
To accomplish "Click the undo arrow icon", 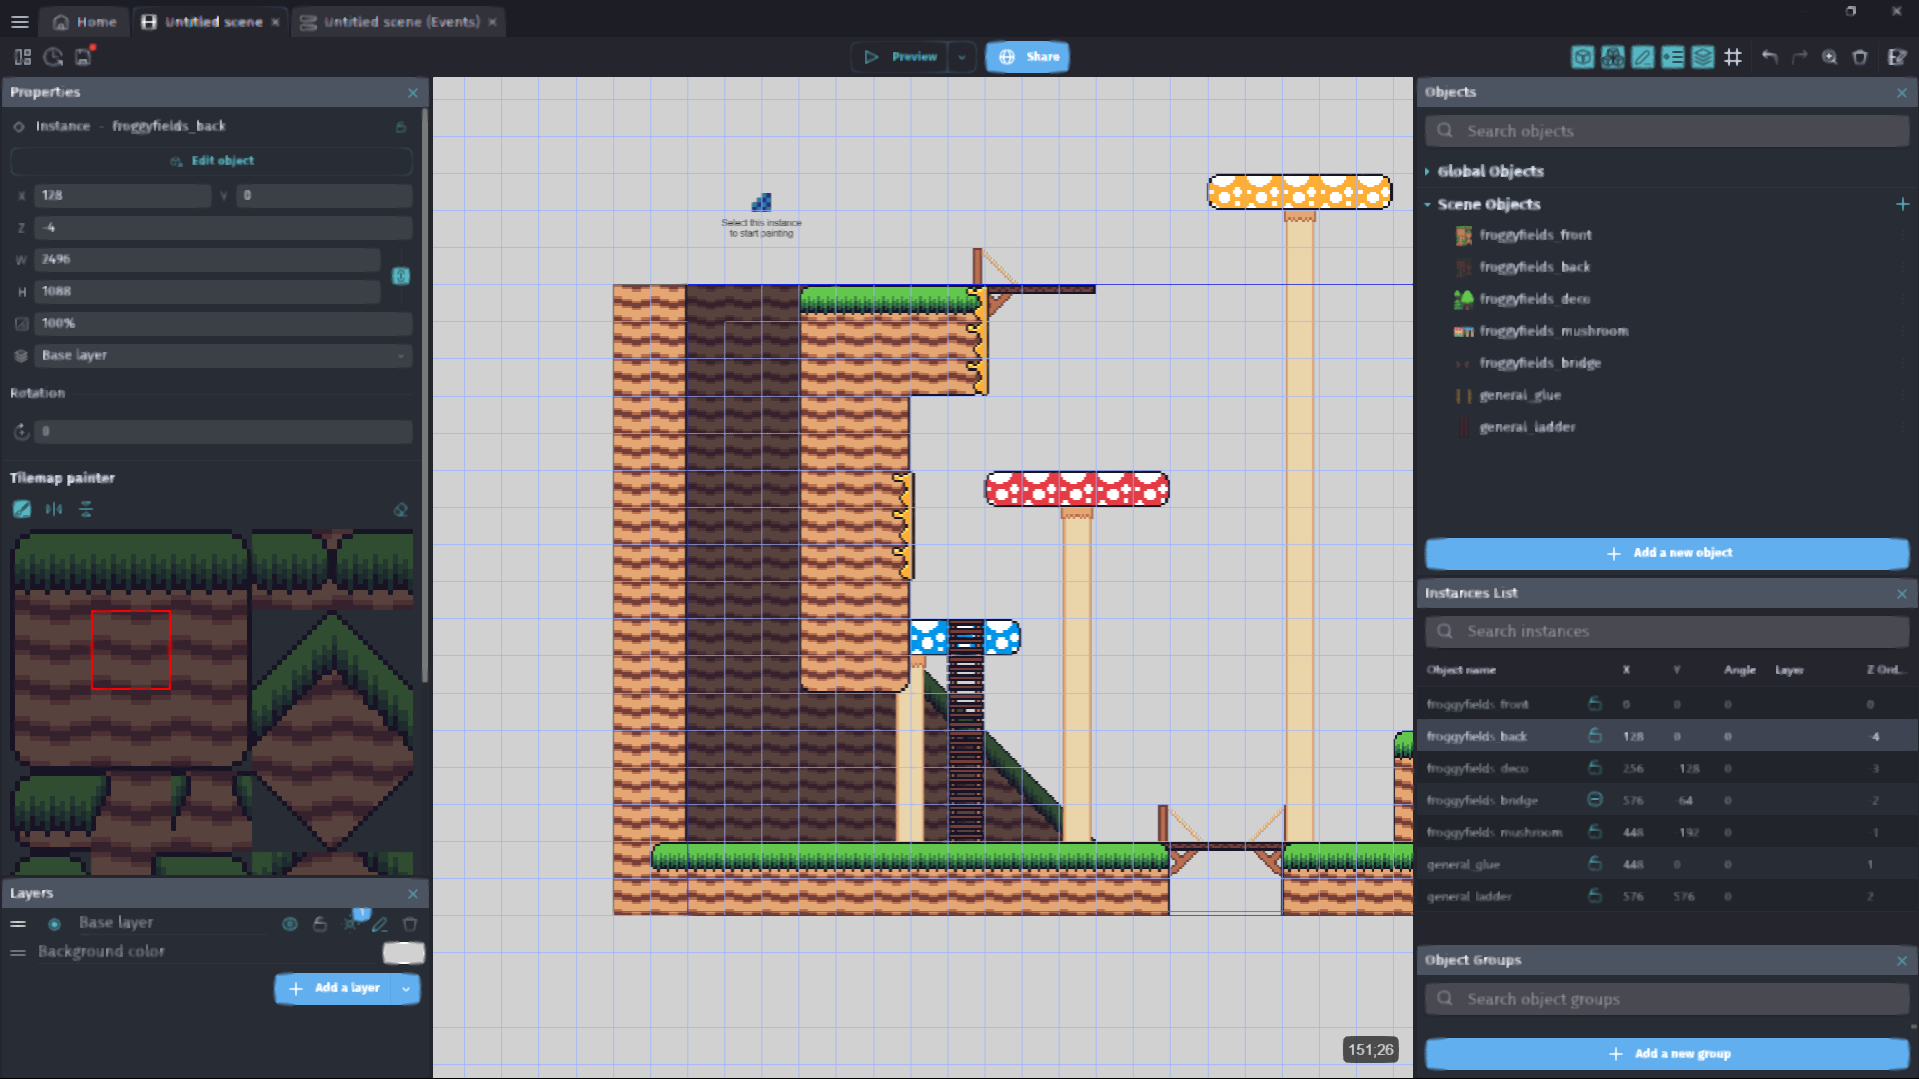I will click(1770, 57).
